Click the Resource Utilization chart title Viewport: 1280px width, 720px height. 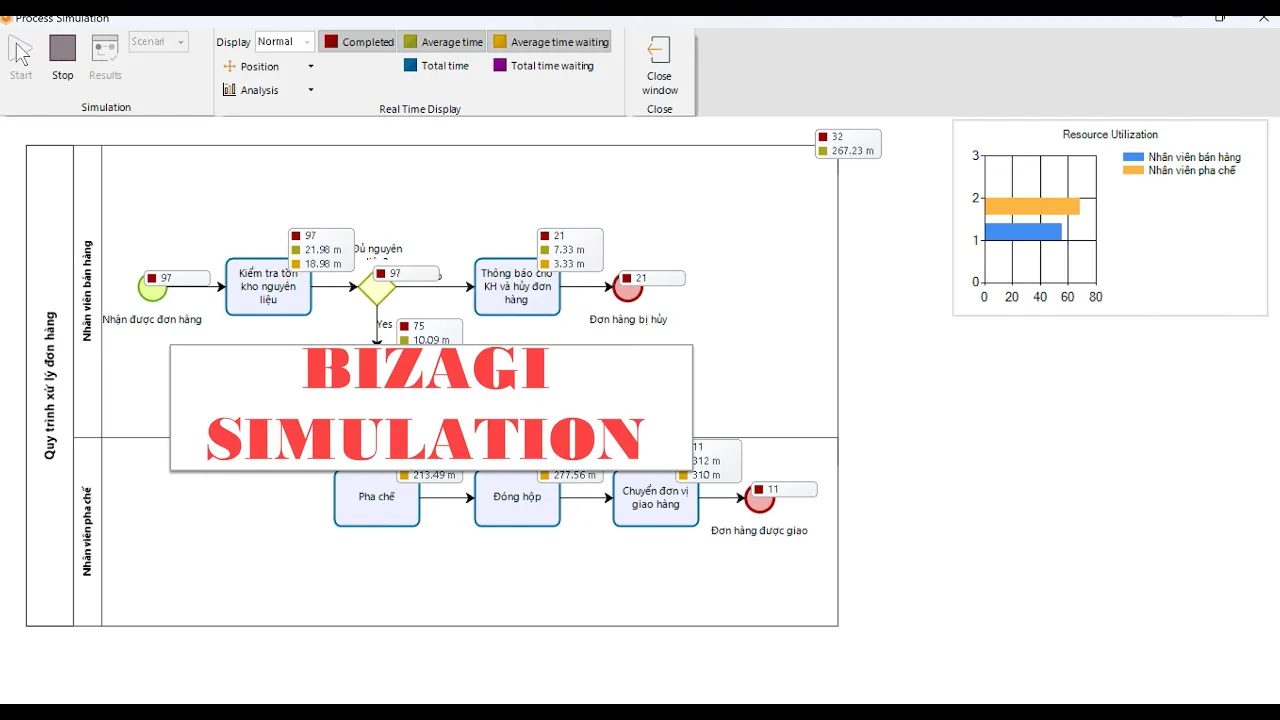1110,134
